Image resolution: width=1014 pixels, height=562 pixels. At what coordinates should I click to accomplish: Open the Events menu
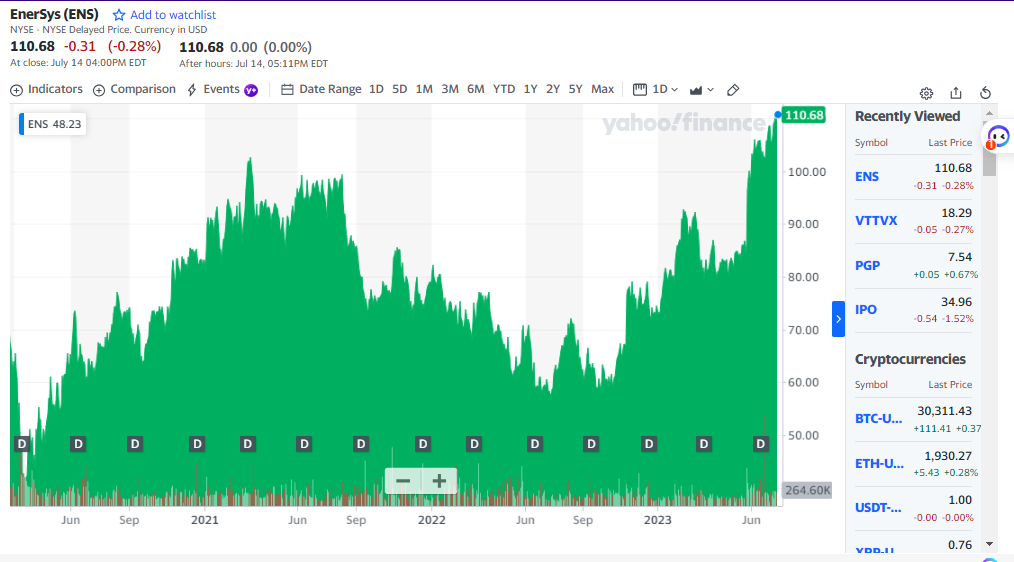(x=214, y=89)
